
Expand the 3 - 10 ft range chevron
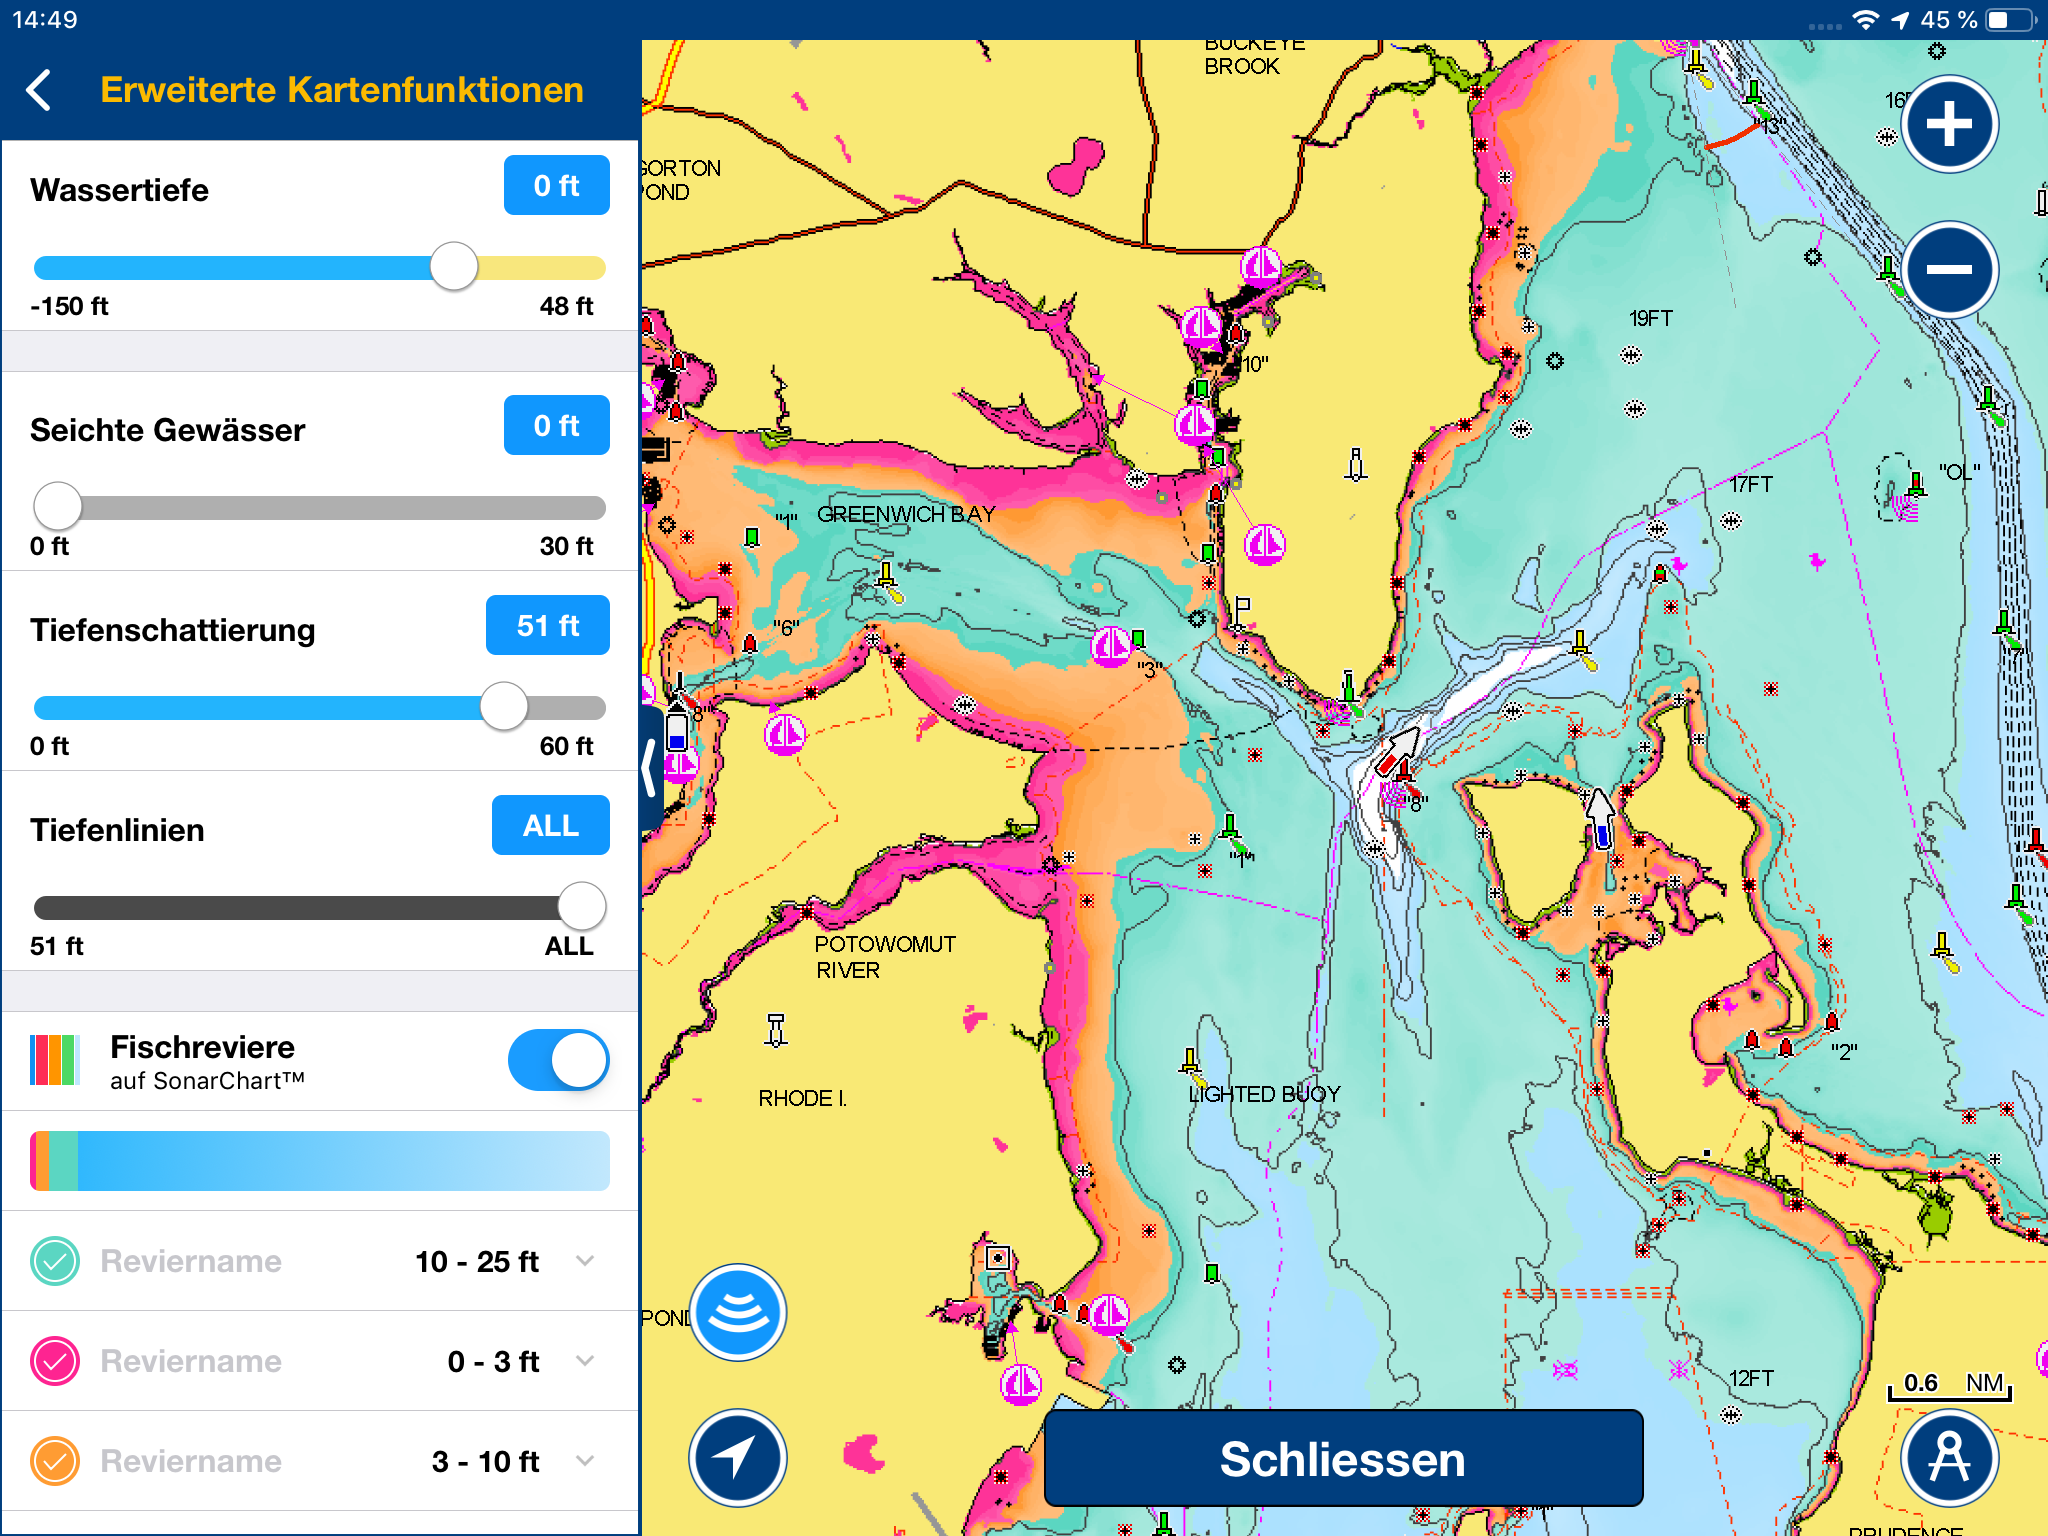(586, 1461)
